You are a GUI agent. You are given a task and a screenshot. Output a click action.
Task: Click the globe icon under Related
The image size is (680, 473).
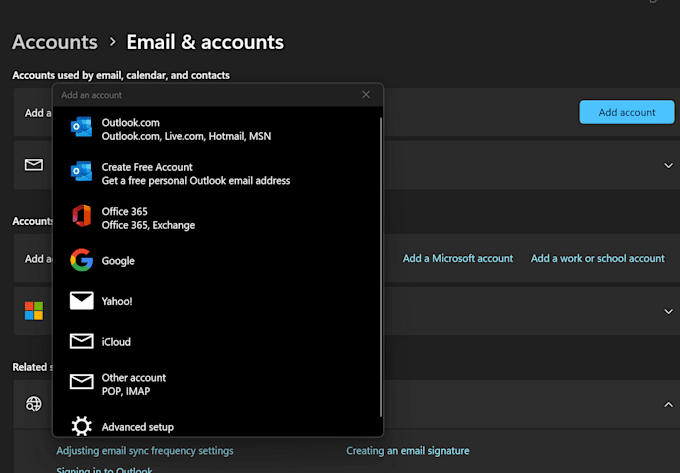[x=34, y=404]
